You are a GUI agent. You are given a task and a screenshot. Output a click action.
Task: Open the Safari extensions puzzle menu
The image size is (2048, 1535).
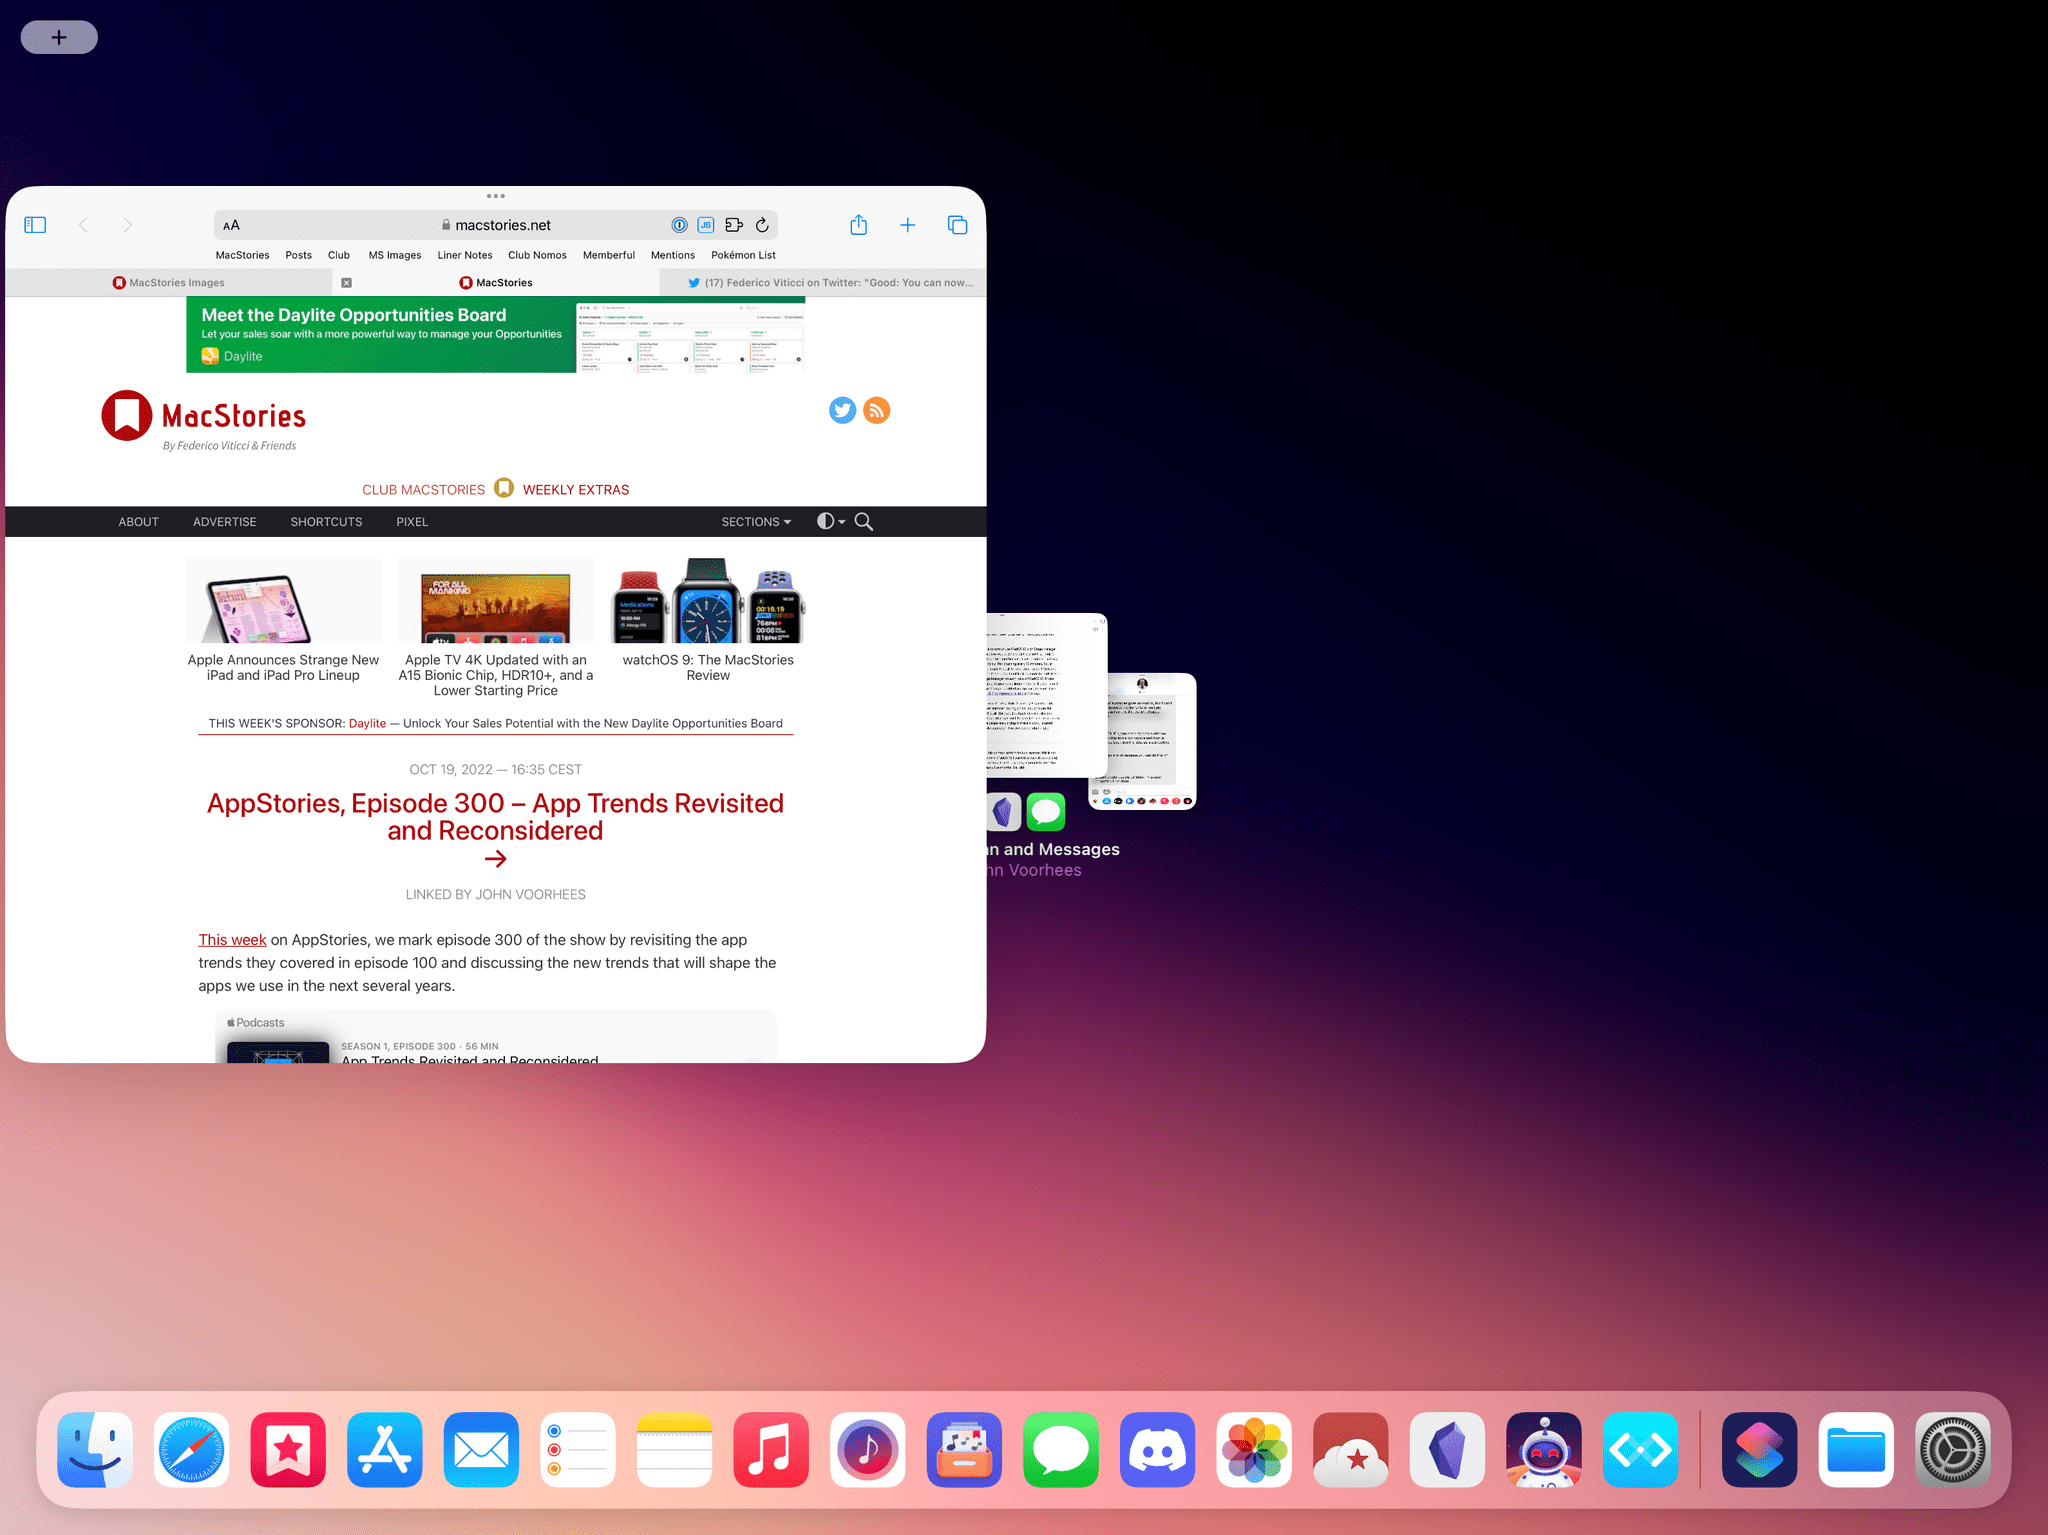tap(734, 225)
